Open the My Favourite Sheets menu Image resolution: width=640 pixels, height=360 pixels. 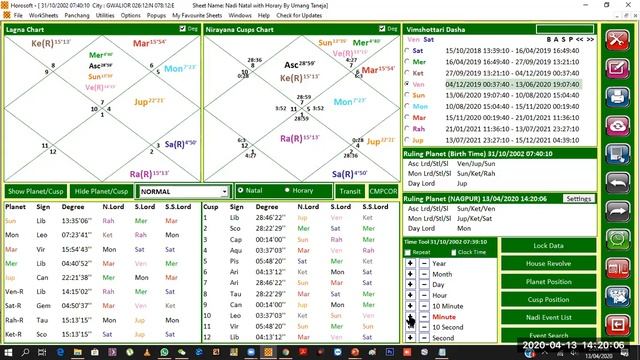(x=197, y=15)
